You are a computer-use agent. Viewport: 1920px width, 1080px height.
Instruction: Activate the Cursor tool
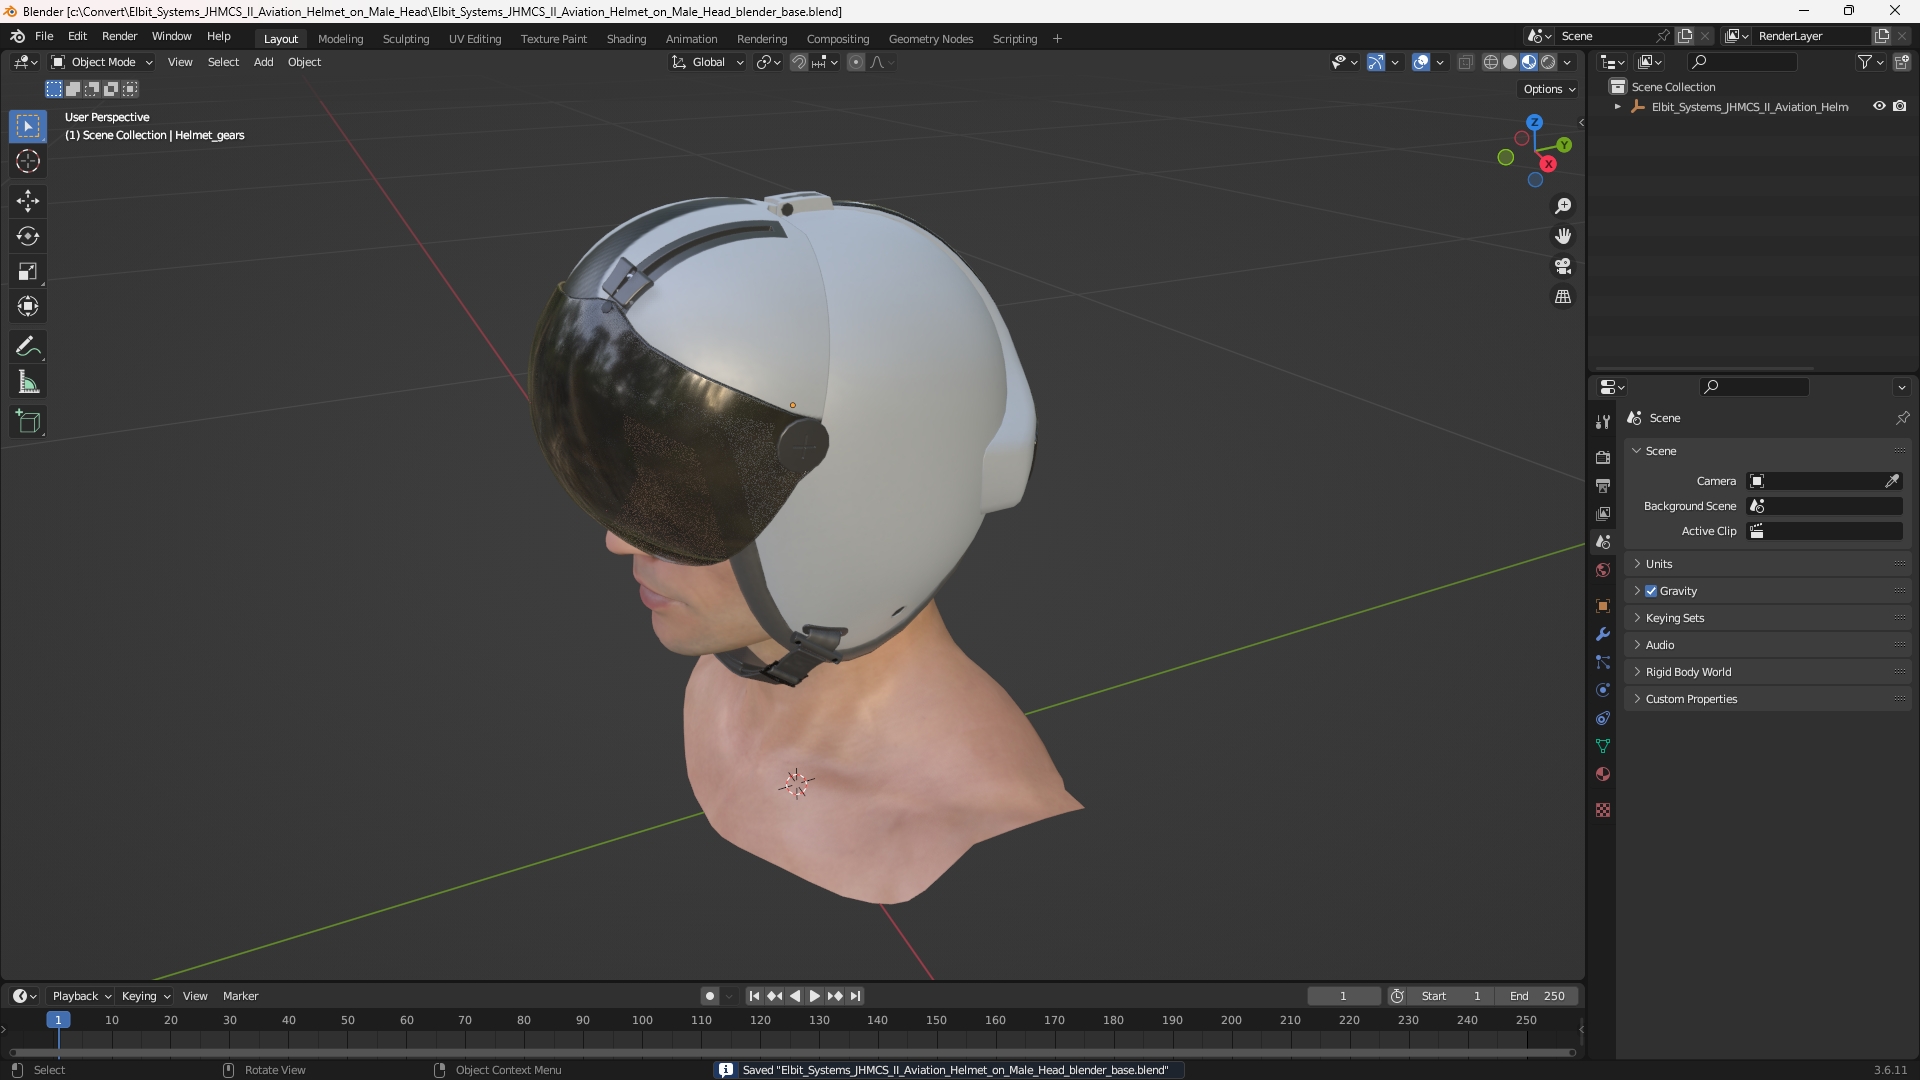click(28, 161)
